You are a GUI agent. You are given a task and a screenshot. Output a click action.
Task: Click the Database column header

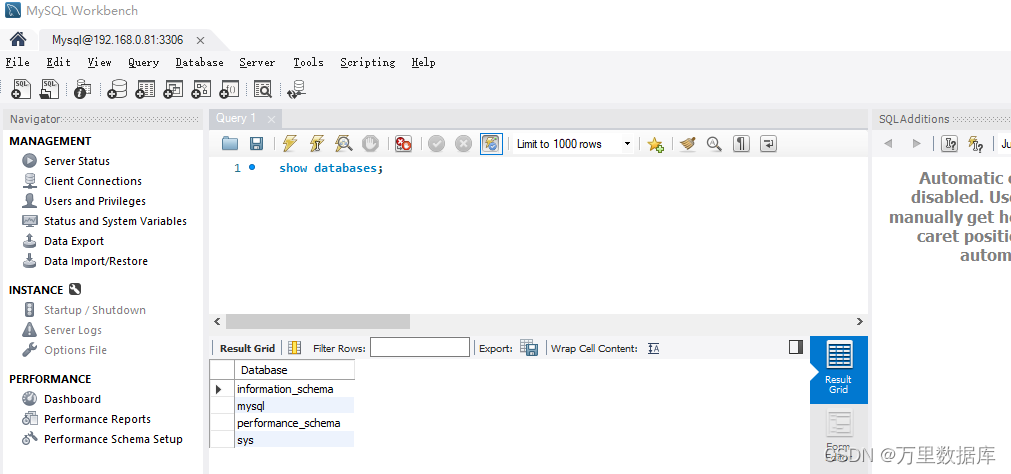click(x=295, y=370)
